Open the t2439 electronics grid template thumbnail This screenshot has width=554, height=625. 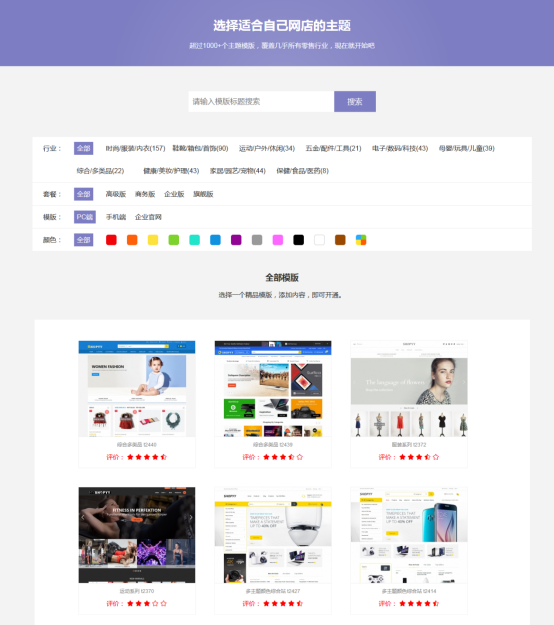pyautogui.click(x=273, y=389)
